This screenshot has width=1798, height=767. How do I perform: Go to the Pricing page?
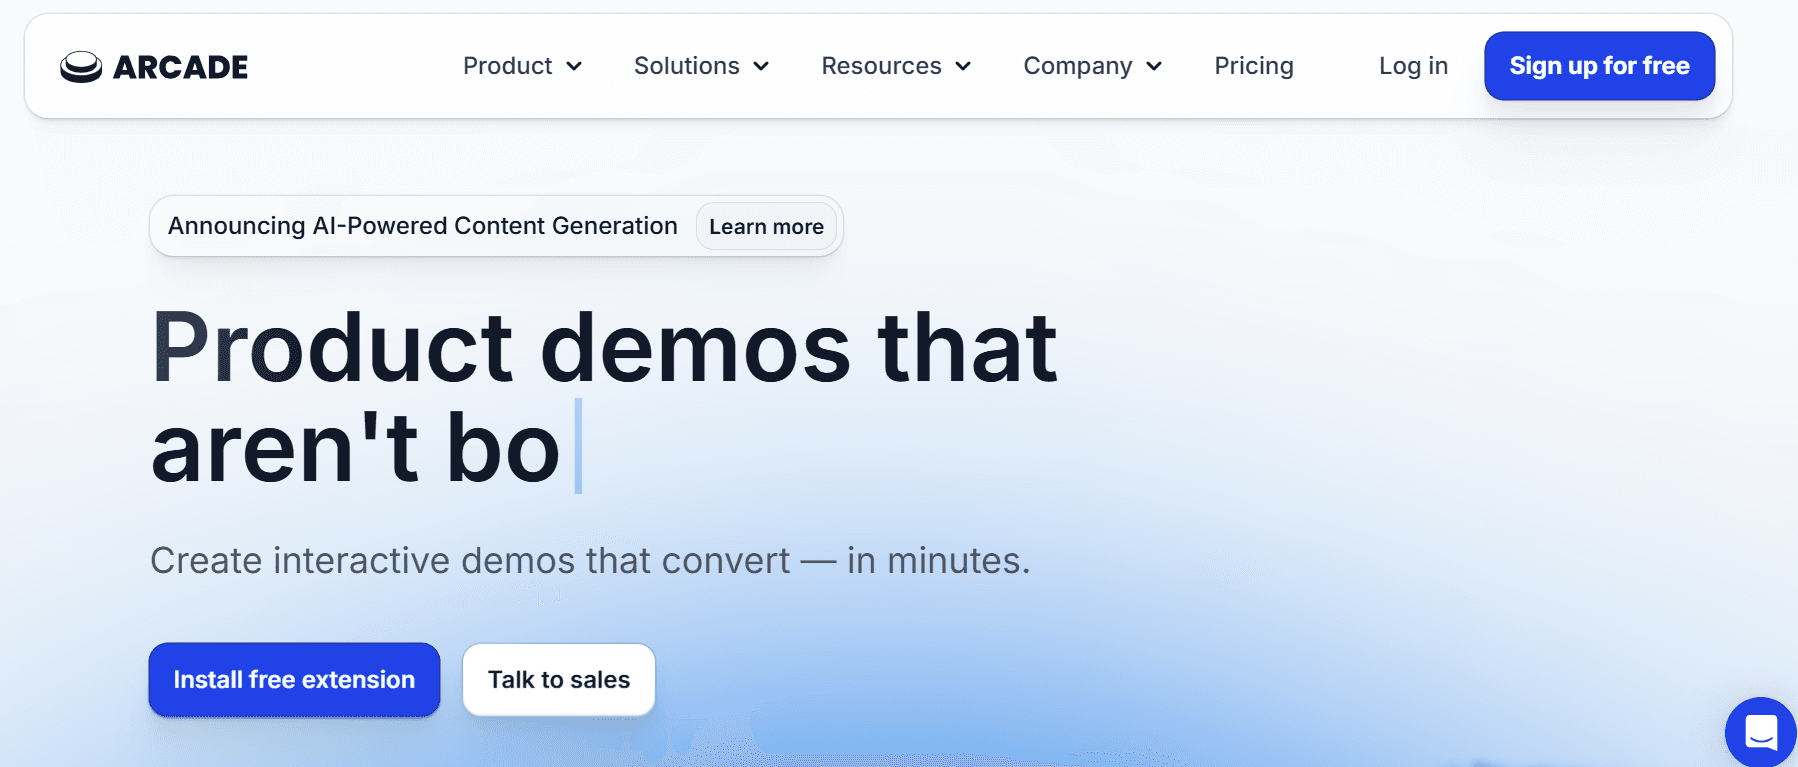point(1253,66)
